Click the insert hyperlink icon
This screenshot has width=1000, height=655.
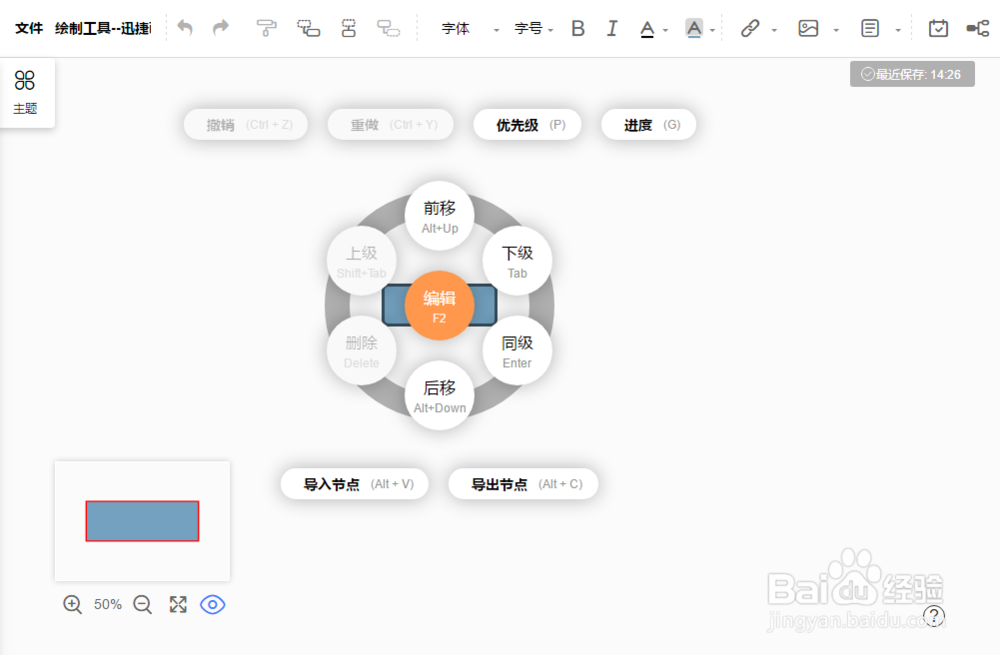click(x=750, y=29)
